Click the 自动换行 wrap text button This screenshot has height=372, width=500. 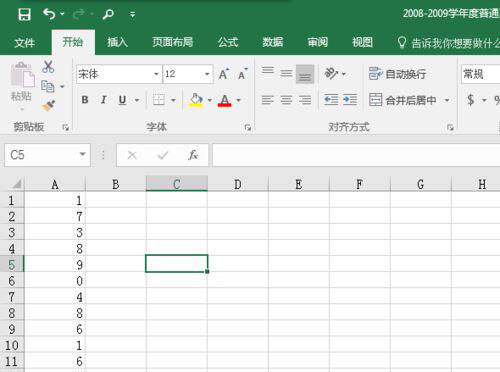point(397,74)
